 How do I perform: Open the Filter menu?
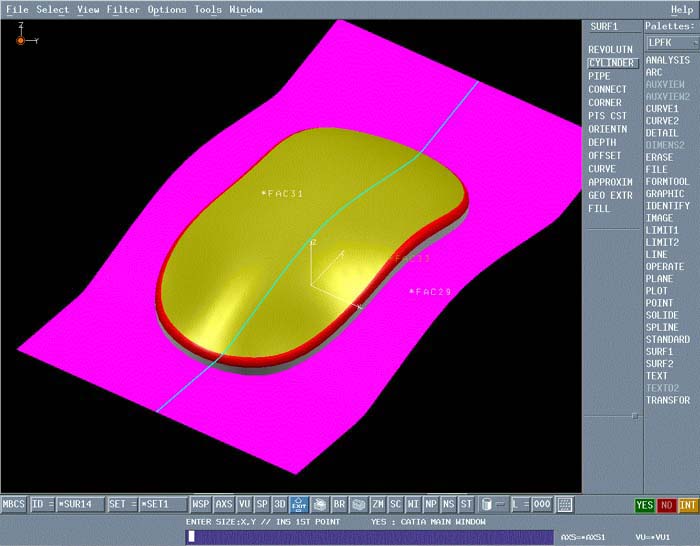[x=123, y=9]
